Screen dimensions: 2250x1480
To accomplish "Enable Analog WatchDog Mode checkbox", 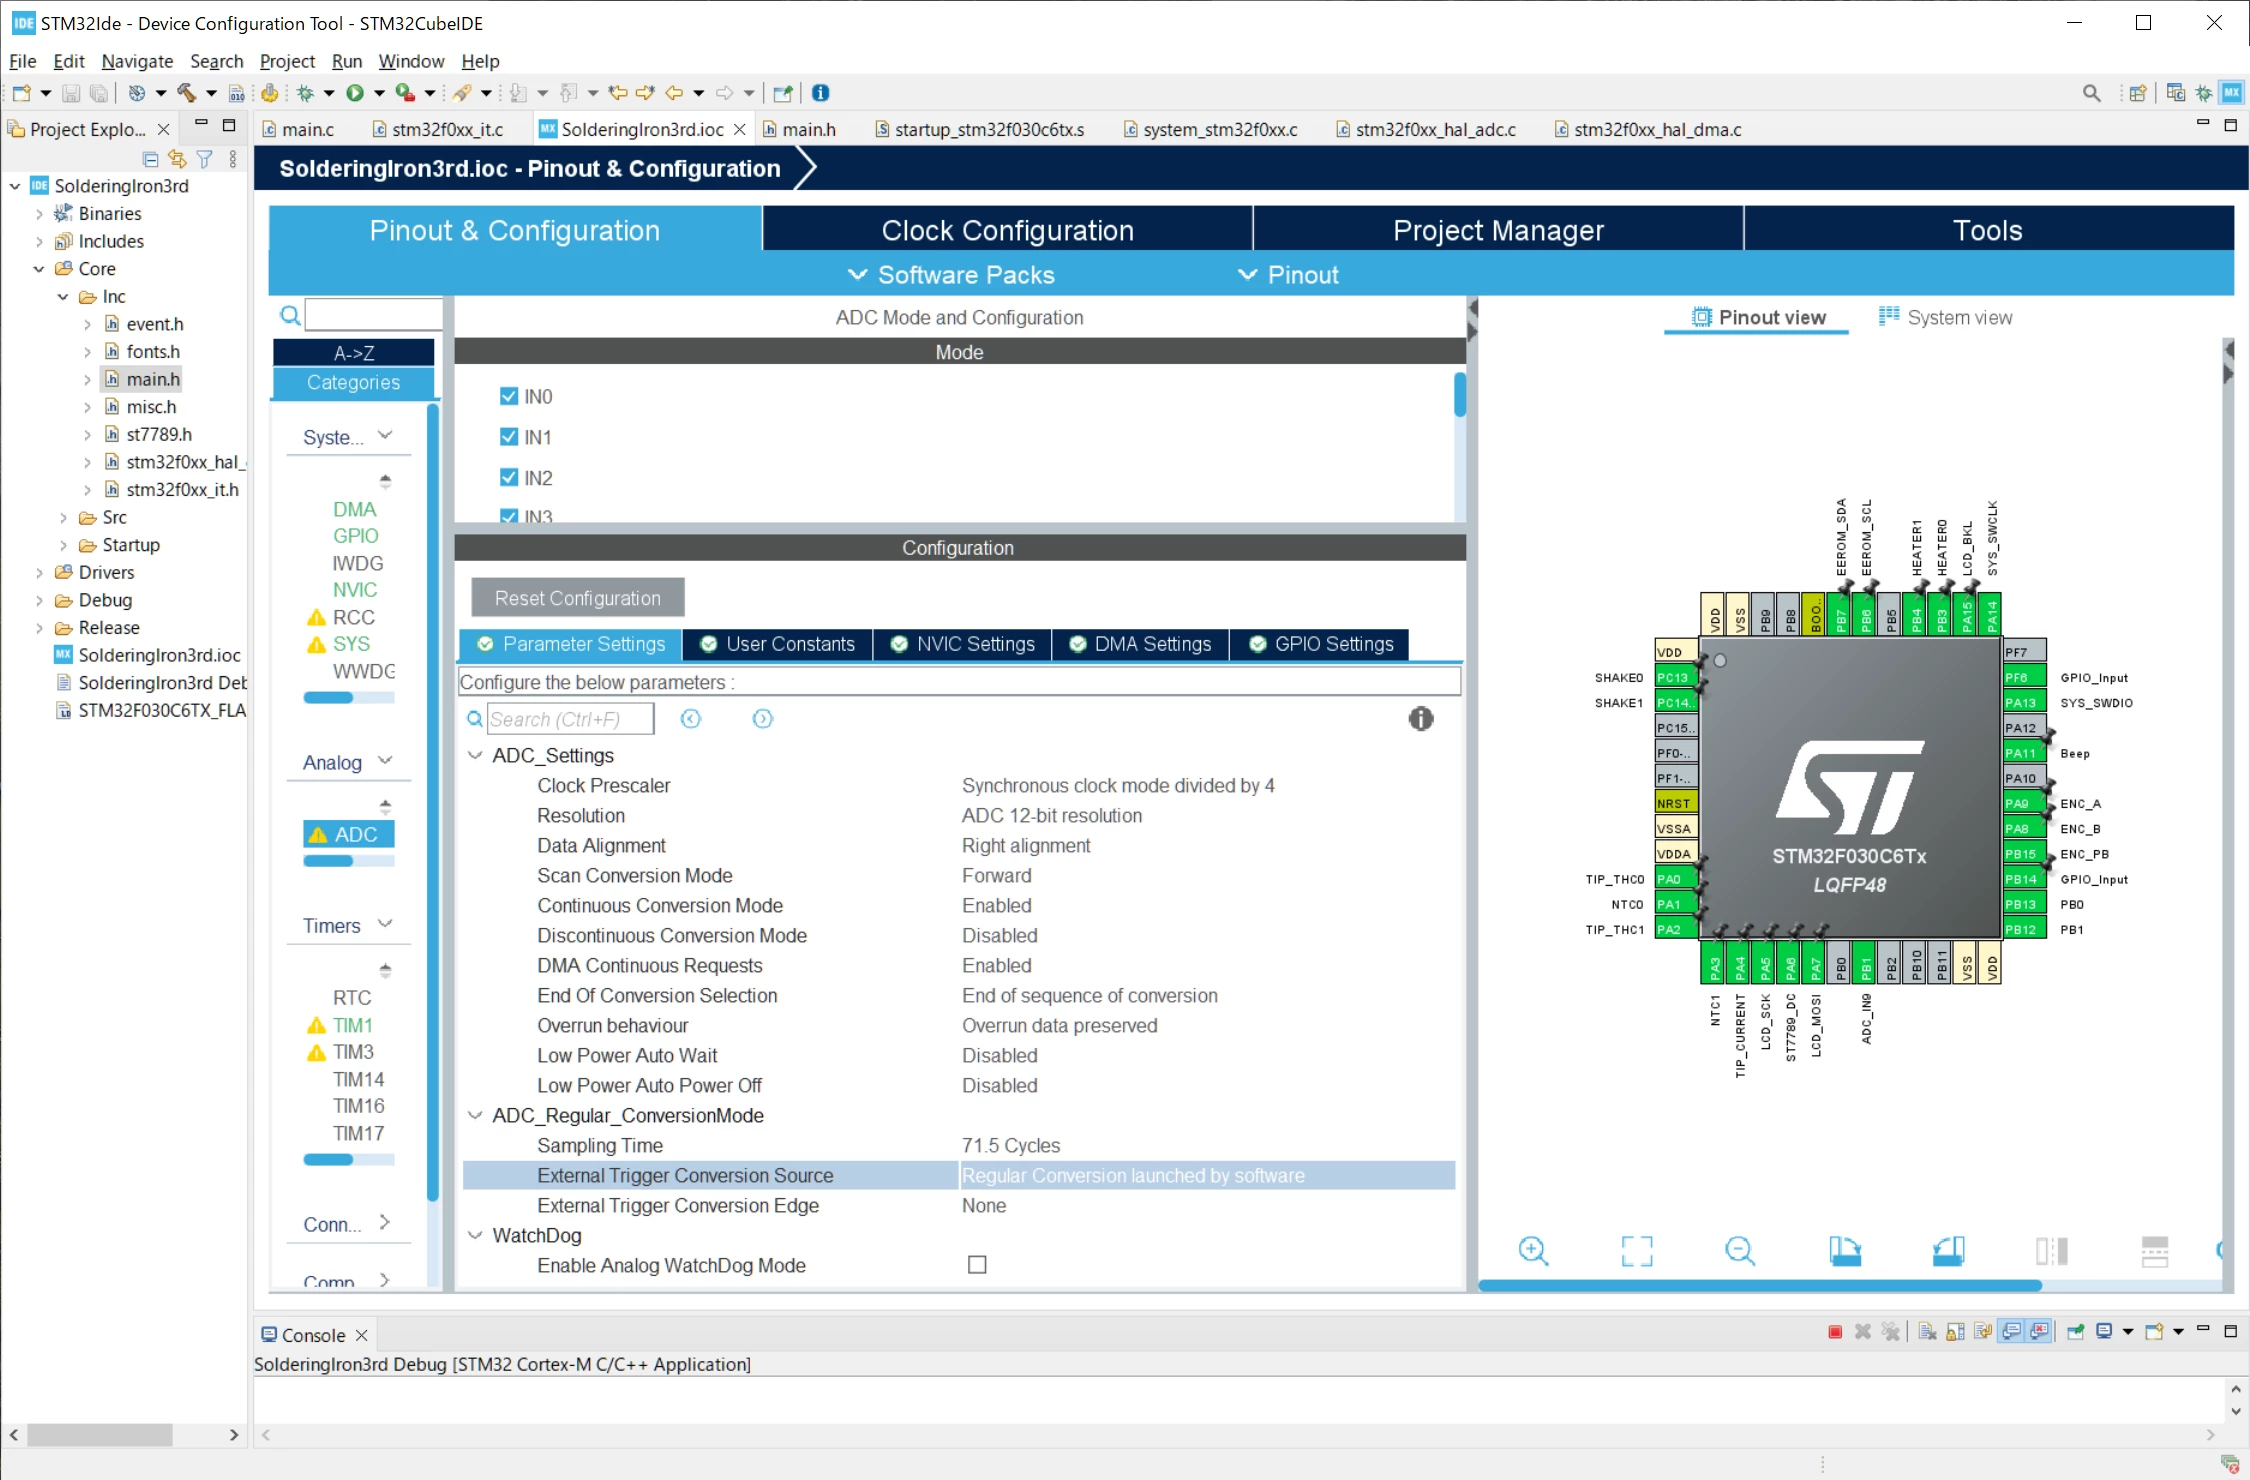I will (977, 1265).
